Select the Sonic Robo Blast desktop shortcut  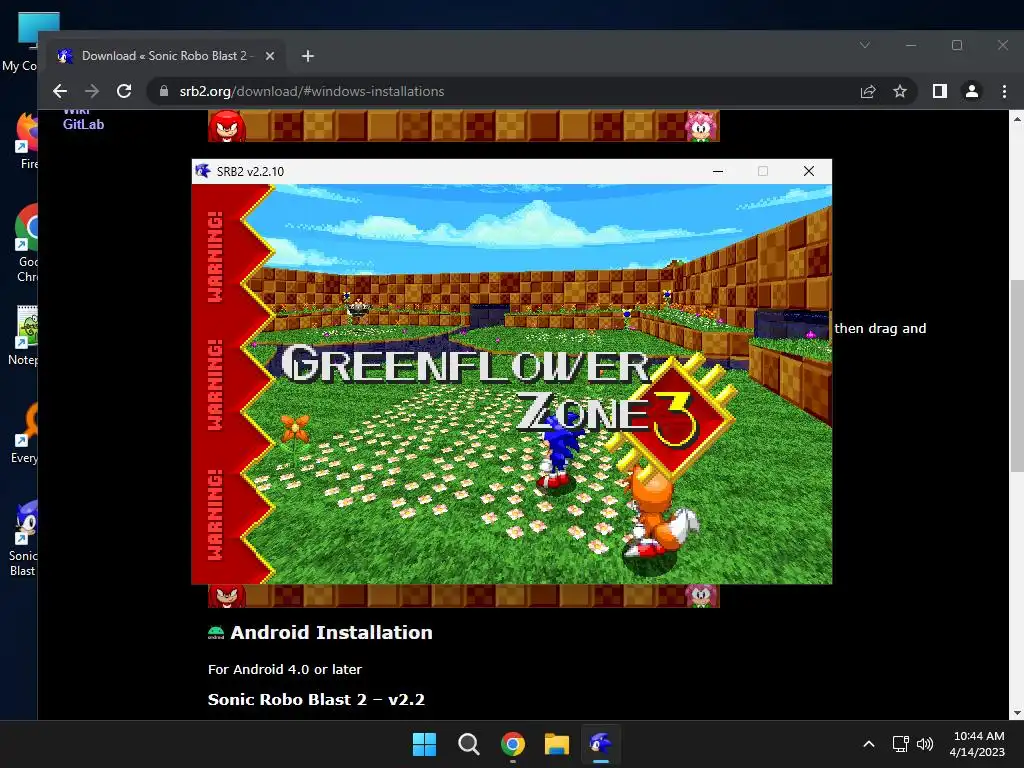tap(24, 539)
